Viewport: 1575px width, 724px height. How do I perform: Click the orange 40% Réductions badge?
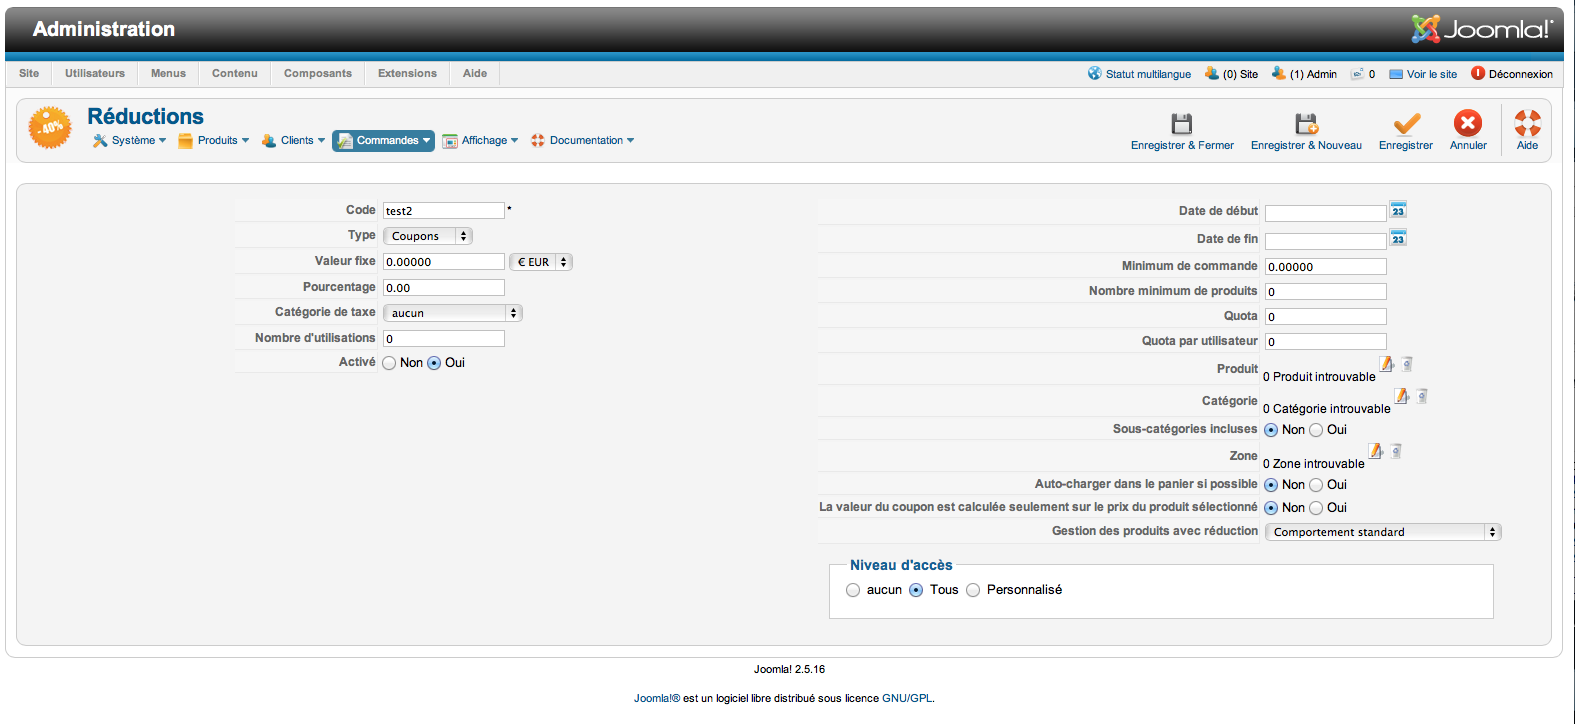coord(50,128)
